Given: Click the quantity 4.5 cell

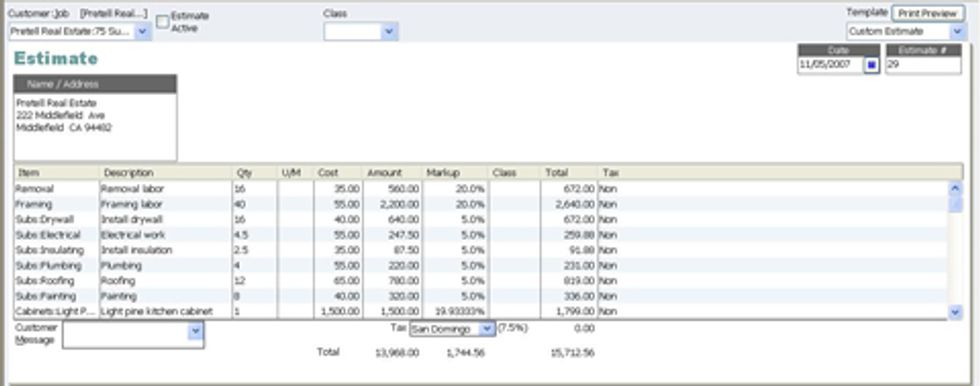Looking at the screenshot, I should (x=254, y=235).
